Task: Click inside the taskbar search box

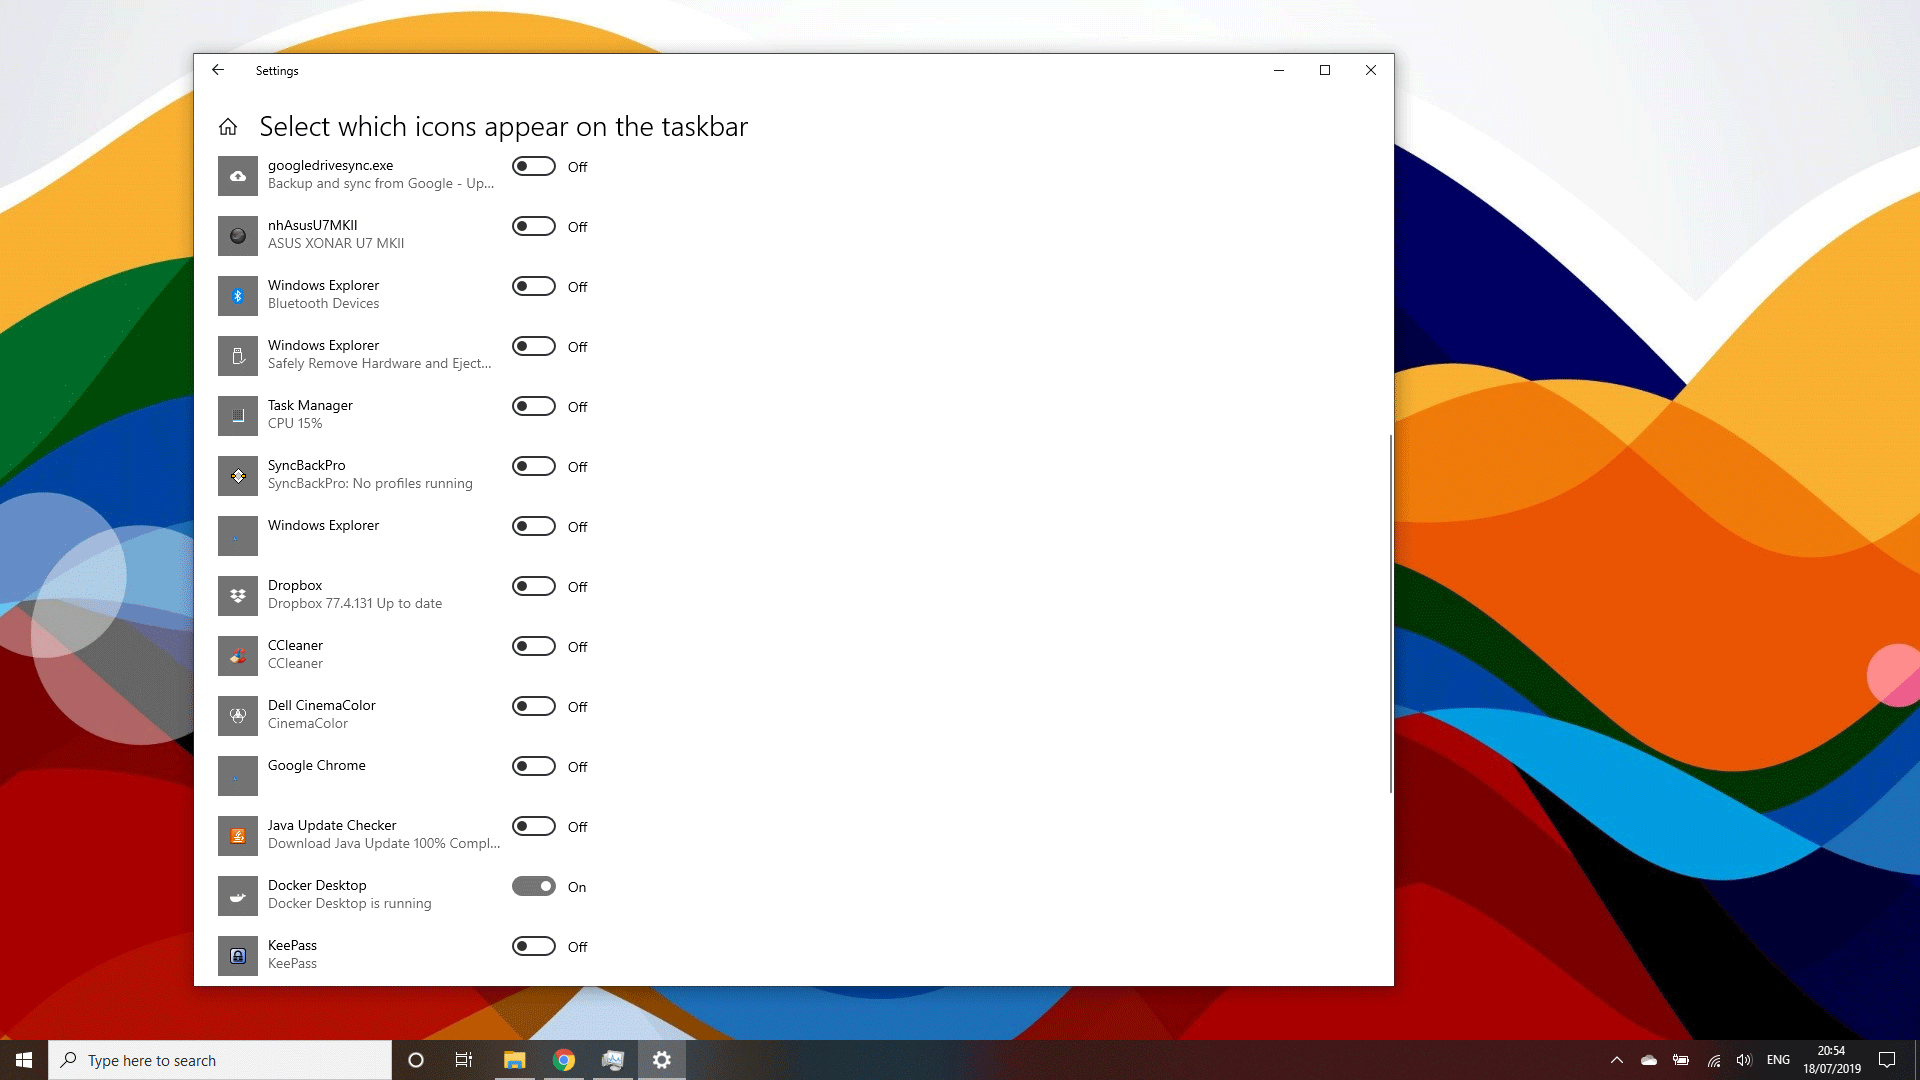Action: [220, 1059]
